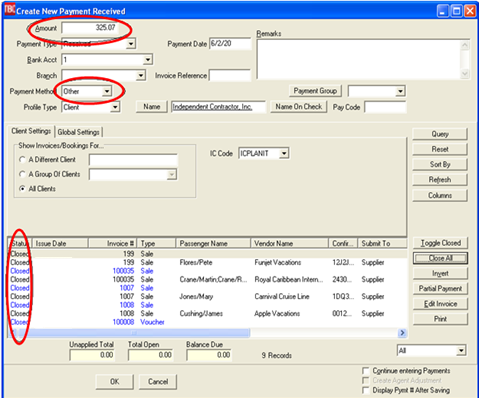Click the Payment Date field
479x398 pixels.
(230, 44)
